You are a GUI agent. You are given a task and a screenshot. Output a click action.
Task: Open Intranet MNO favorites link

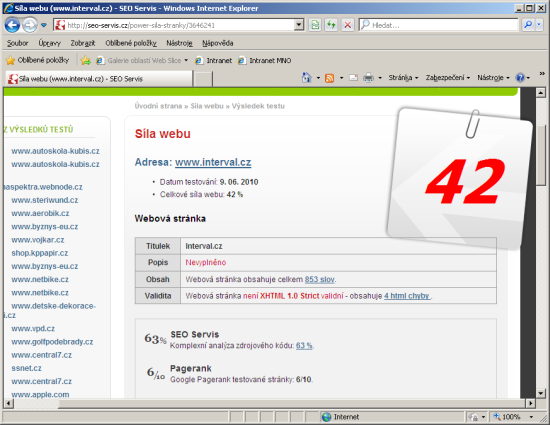[x=265, y=61]
